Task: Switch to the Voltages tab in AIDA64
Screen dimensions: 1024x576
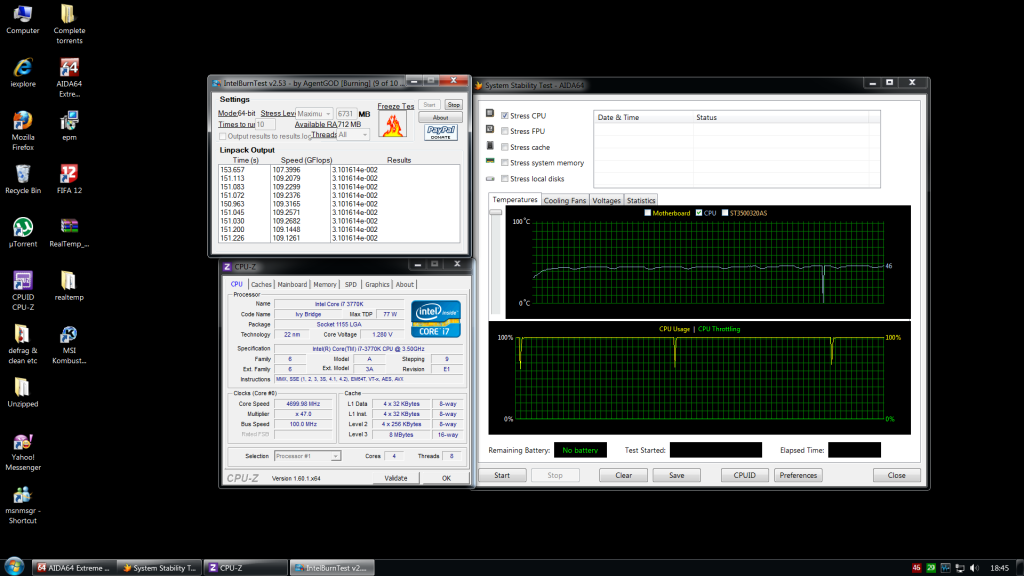Action: tap(606, 200)
